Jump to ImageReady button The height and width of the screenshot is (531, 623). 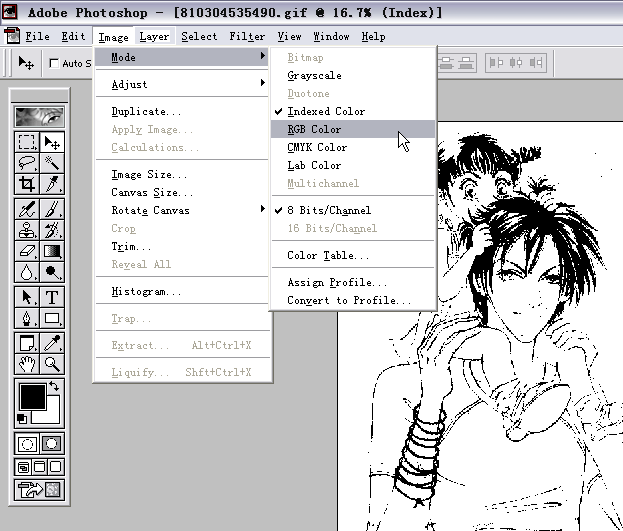pyautogui.click(x=39, y=490)
